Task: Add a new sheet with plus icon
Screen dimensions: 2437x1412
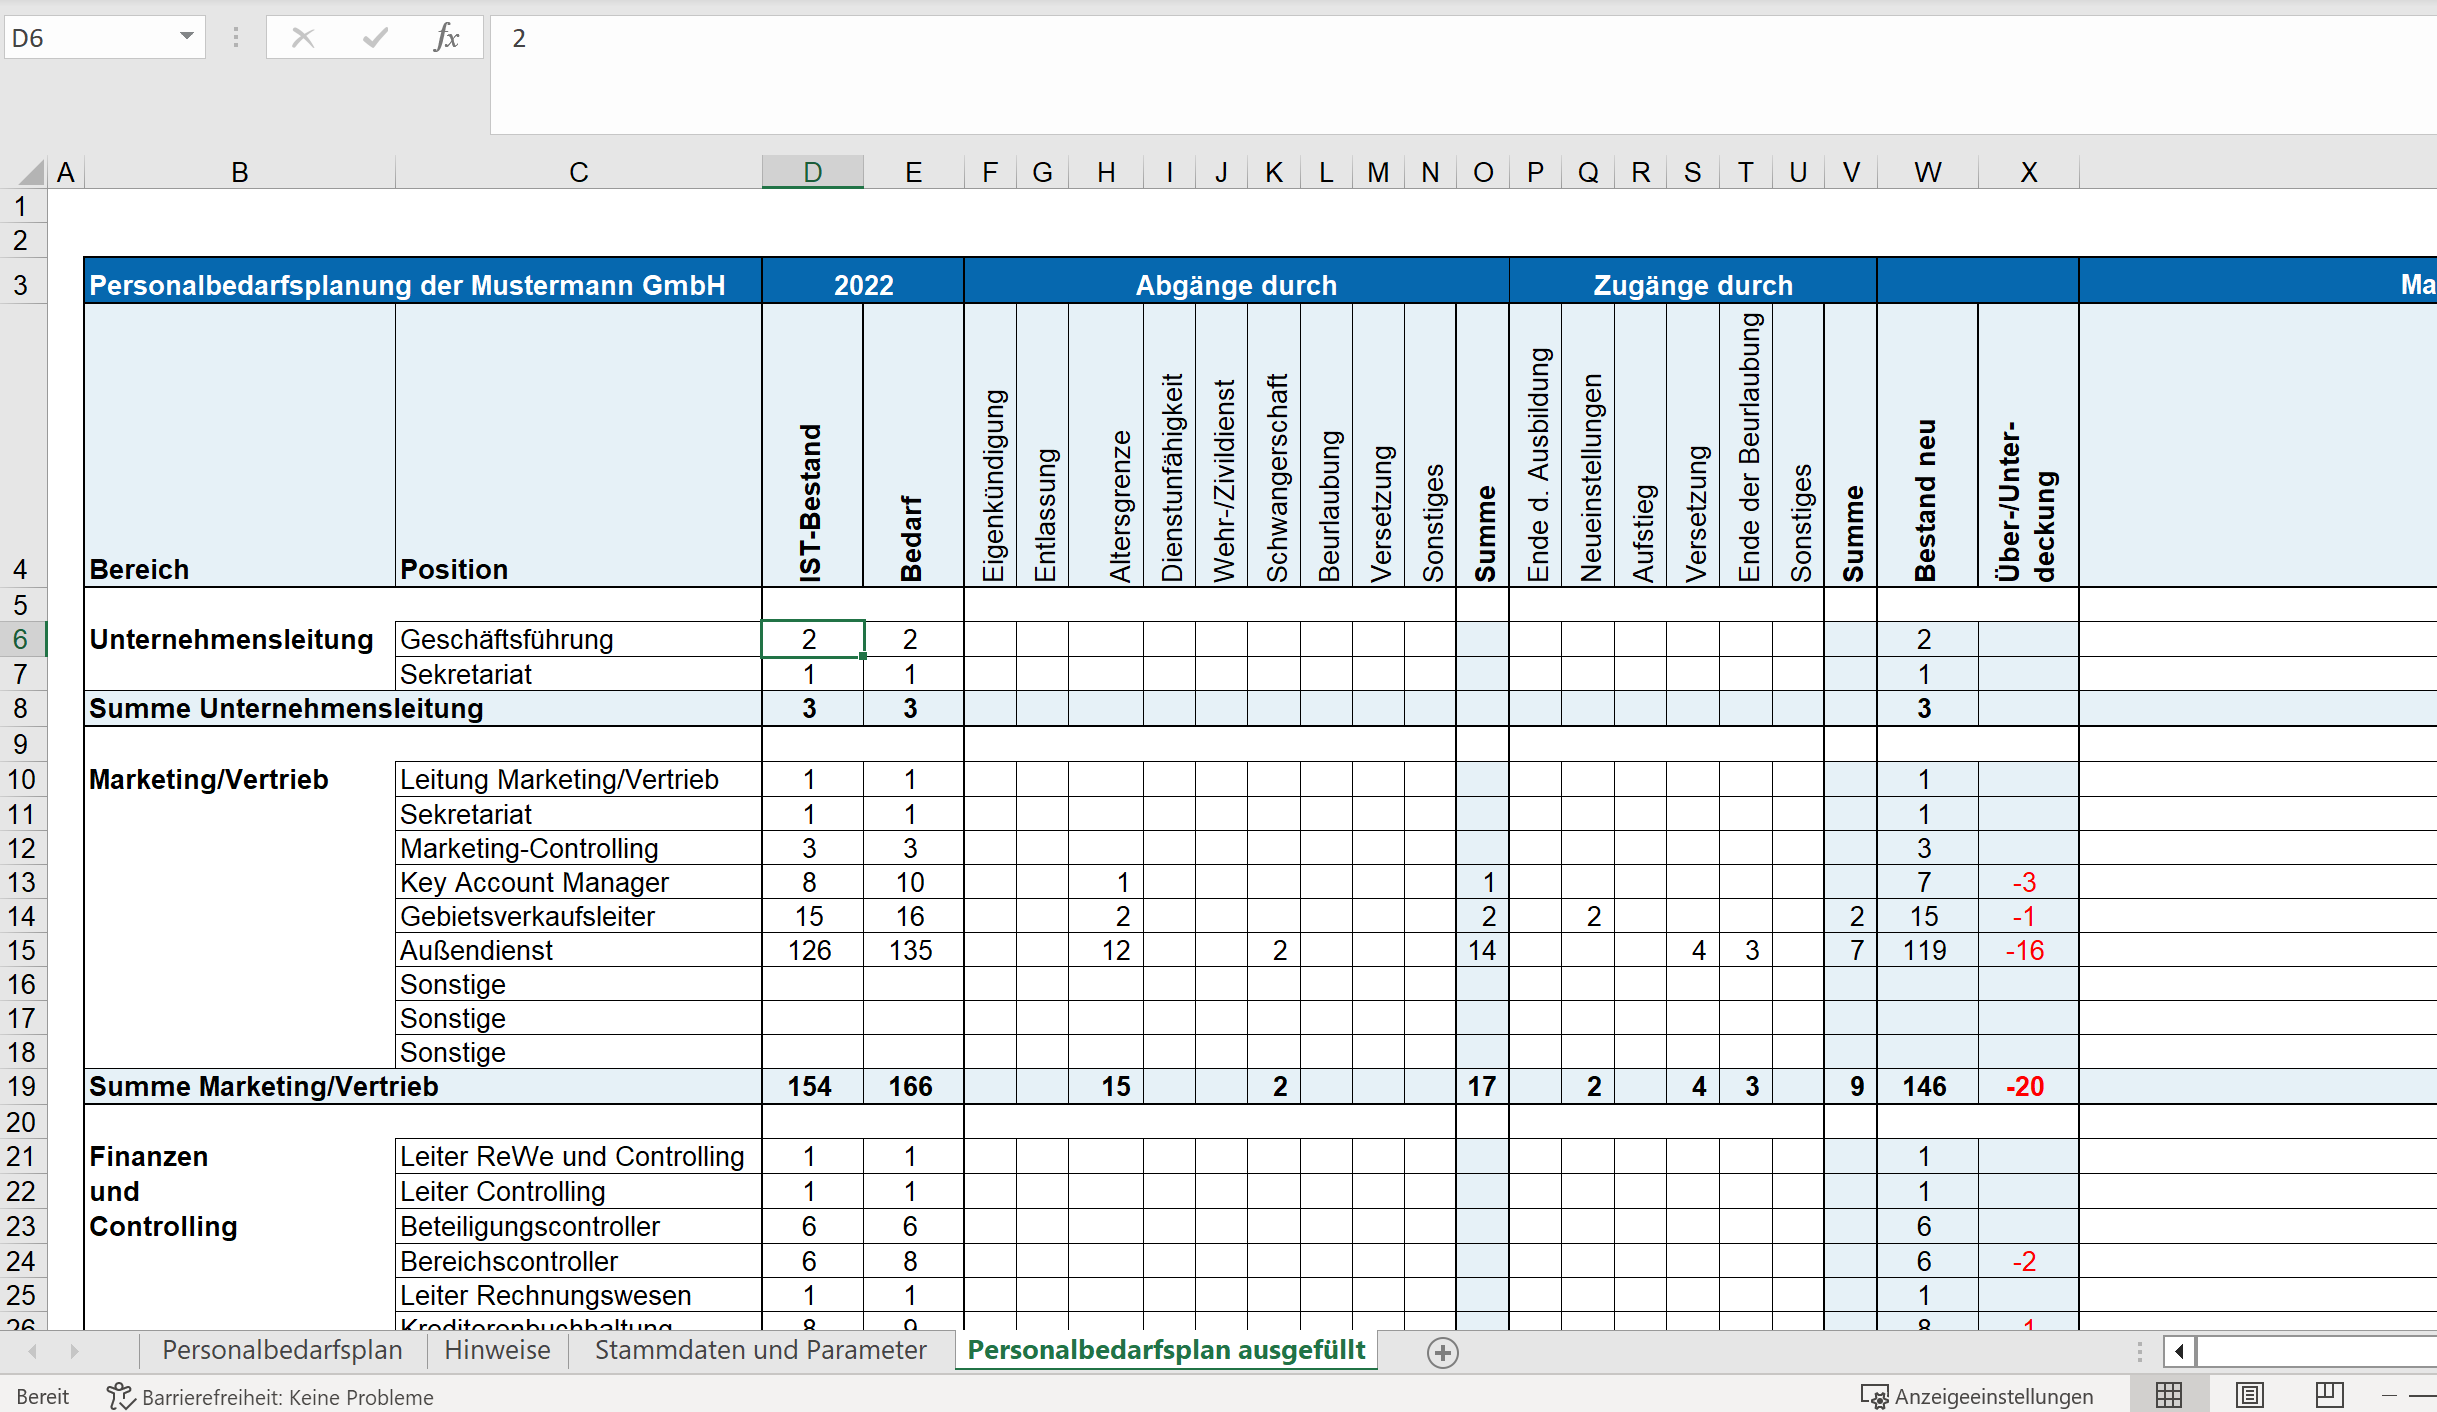Action: (x=1442, y=1353)
